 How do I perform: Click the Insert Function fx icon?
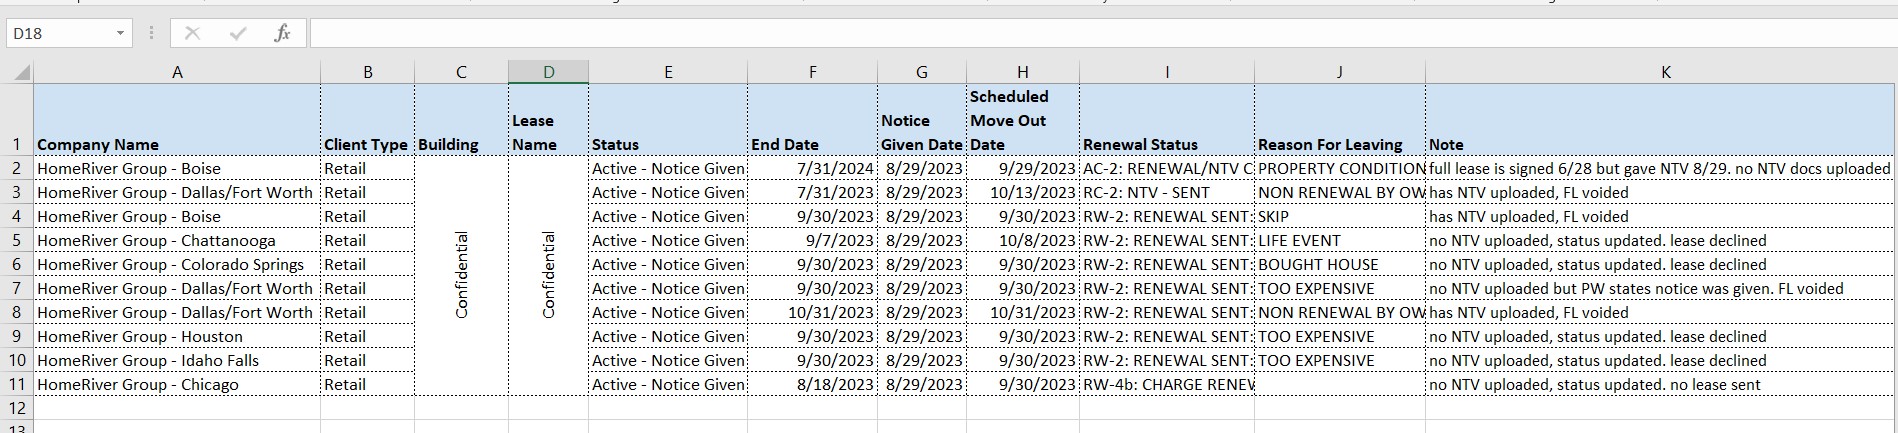(282, 33)
